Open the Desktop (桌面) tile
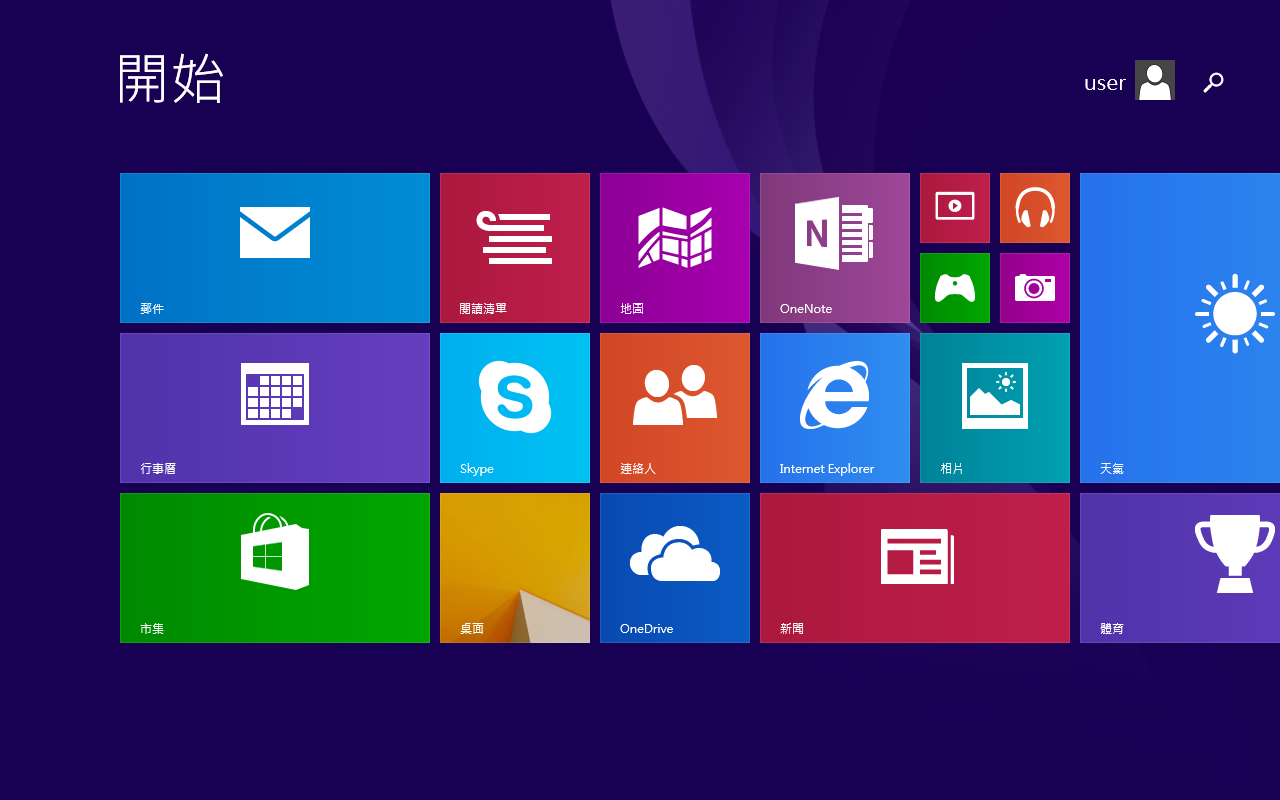This screenshot has width=1280, height=800. point(515,568)
